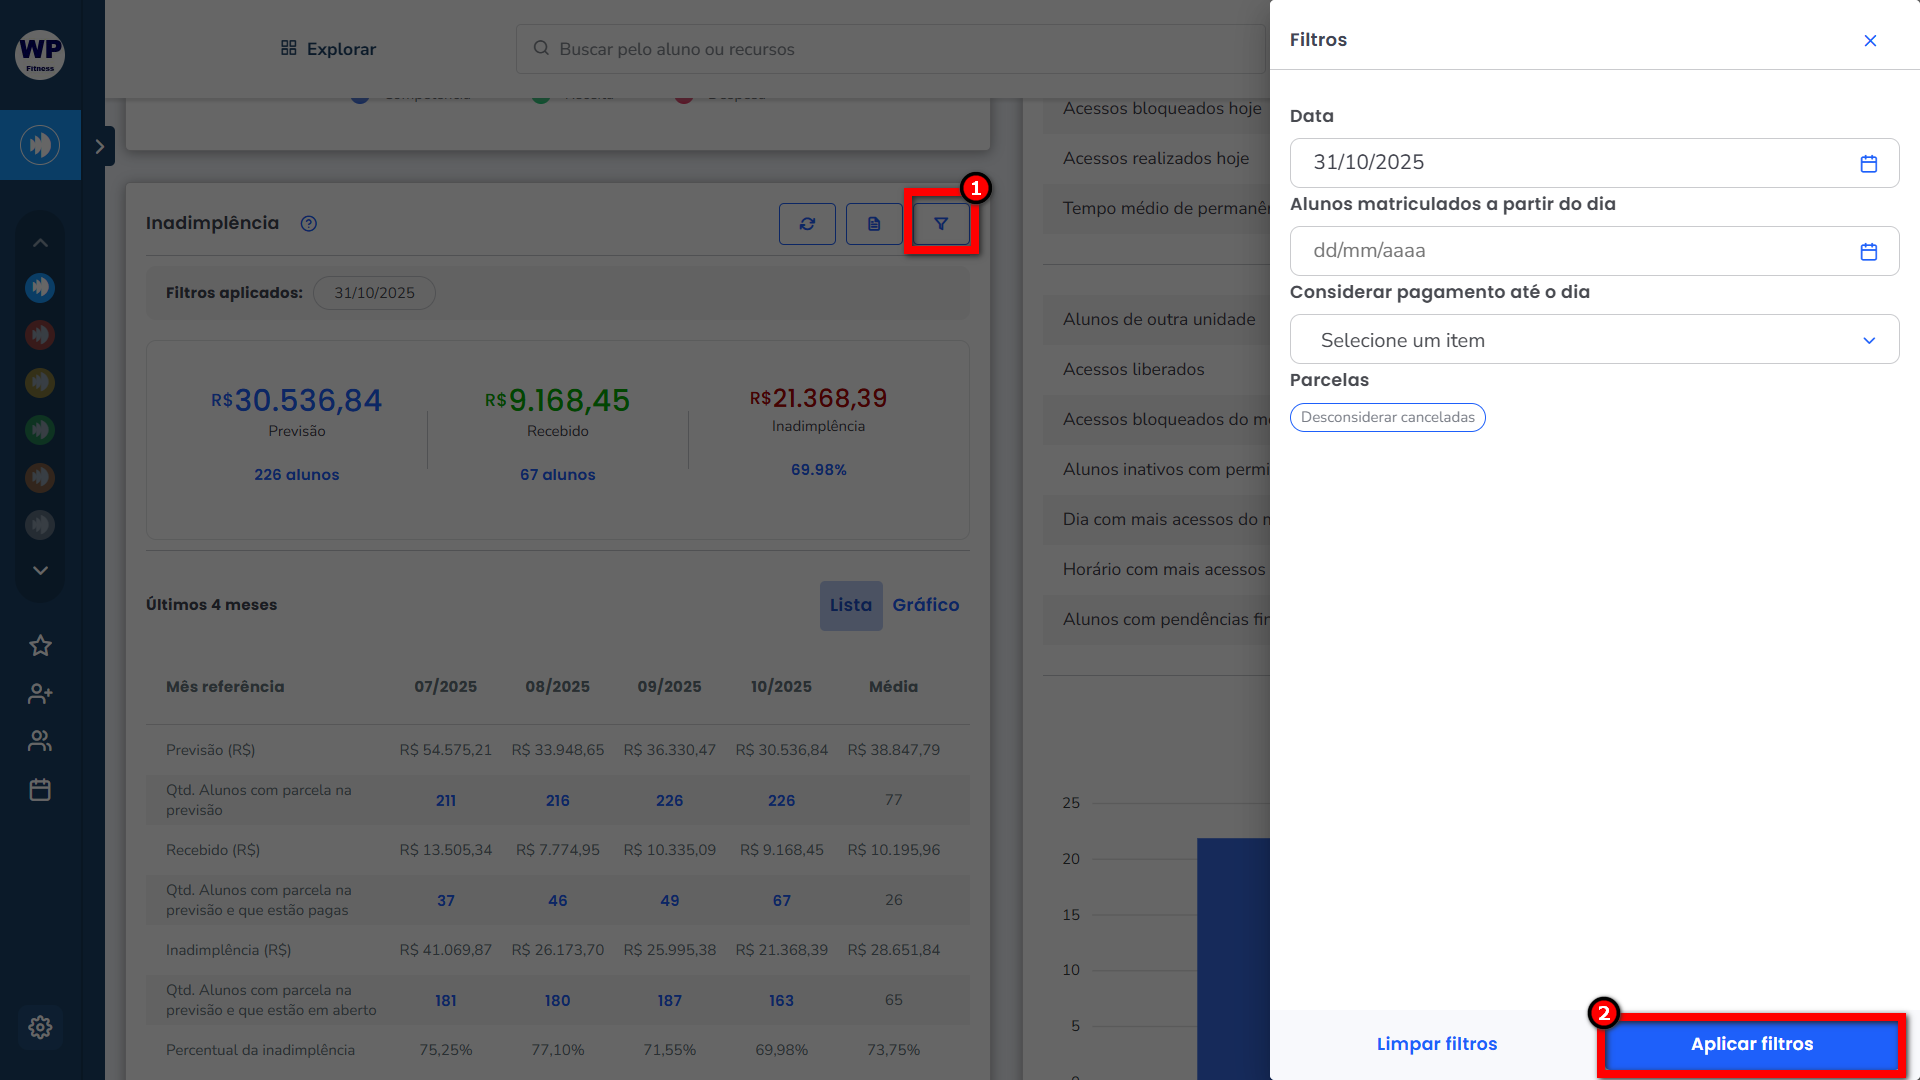Click the report document icon

(874, 224)
